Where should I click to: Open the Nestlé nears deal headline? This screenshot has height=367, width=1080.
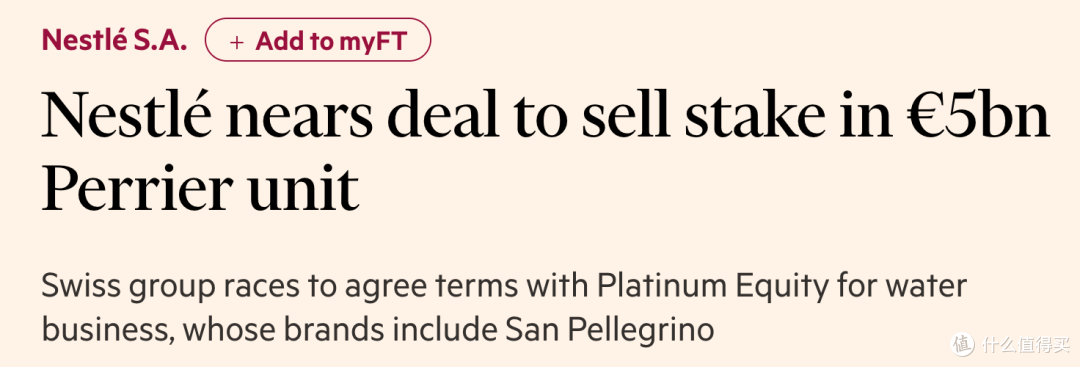(546, 150)
